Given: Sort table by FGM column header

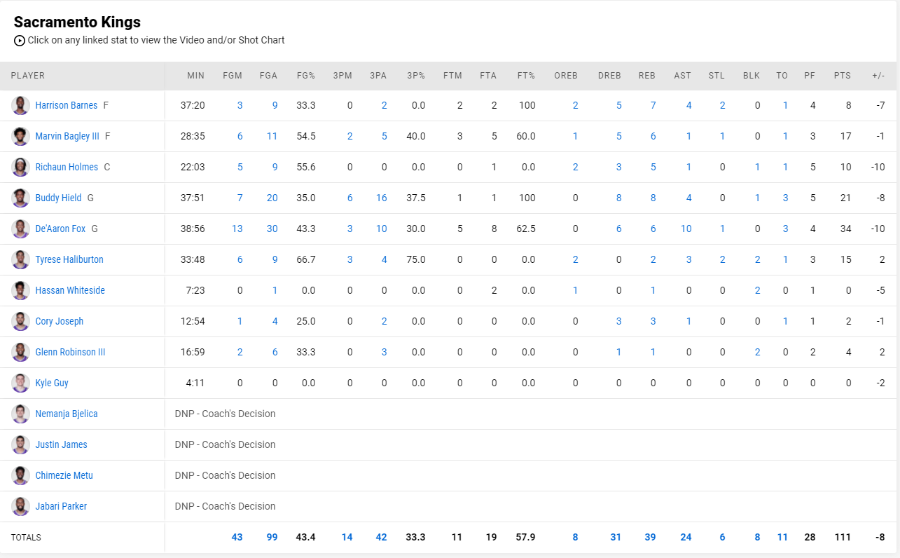Looking at the screenshot, I should tap(232, 76).
